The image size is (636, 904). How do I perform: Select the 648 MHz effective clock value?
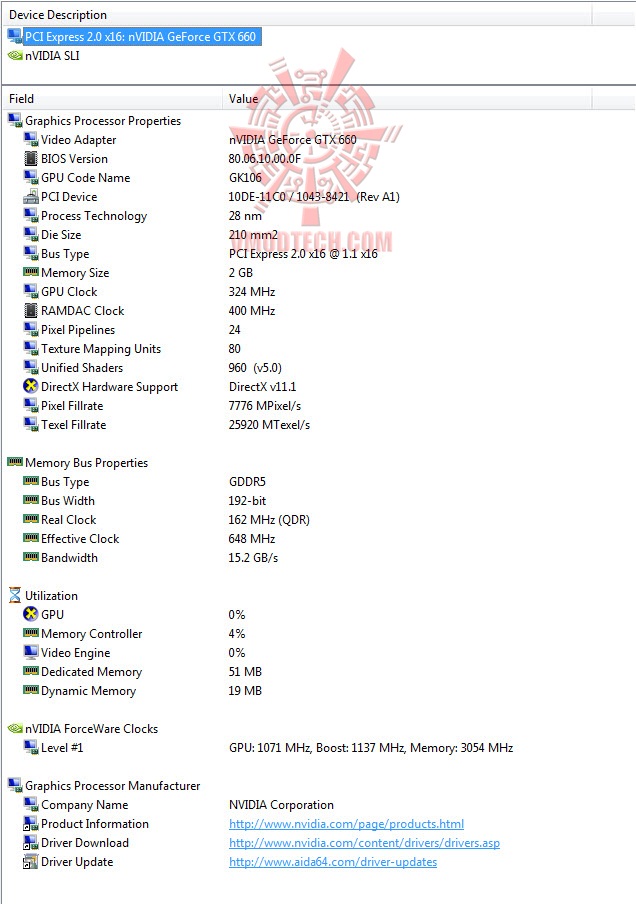click(252, 539)
